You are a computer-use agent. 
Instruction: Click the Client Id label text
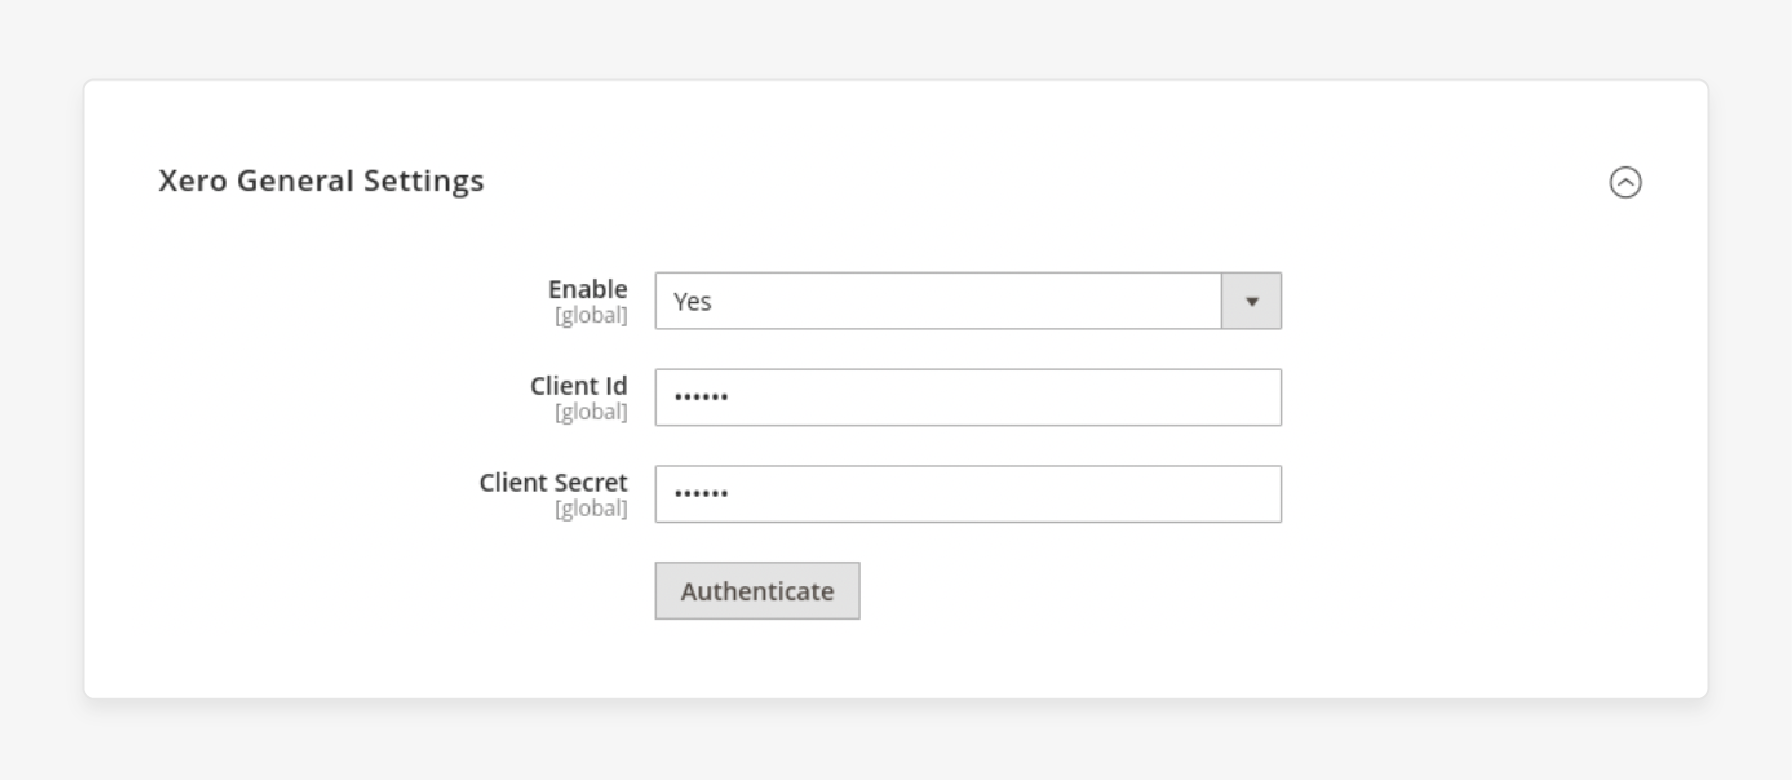(x=578, y=386)
